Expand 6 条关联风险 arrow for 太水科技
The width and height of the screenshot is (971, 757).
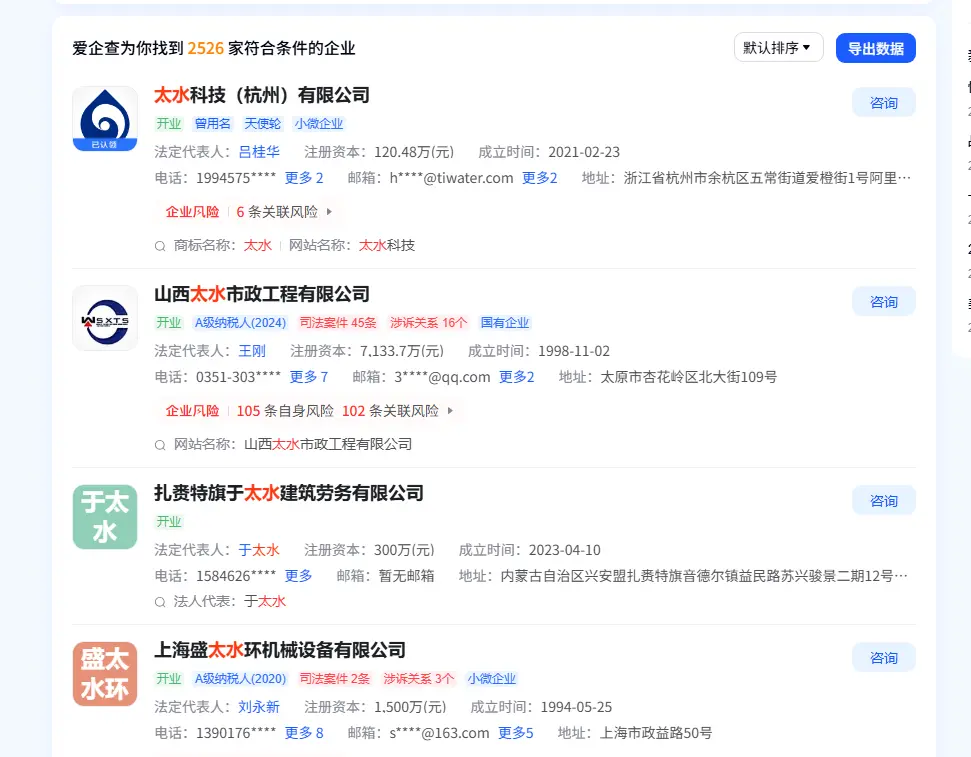point(329,212)
